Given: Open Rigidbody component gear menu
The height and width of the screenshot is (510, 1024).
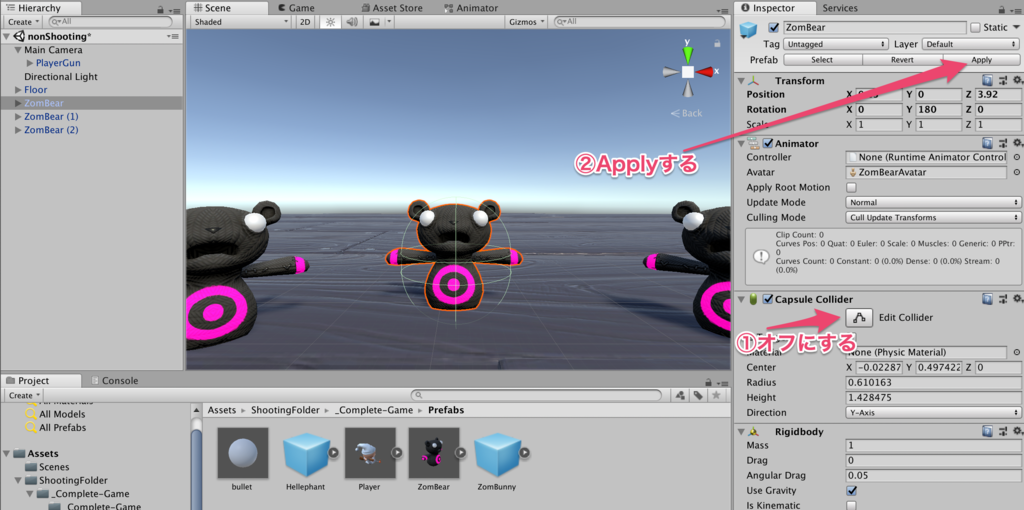Looking at the screenshot, I should tap(1017, 432).
